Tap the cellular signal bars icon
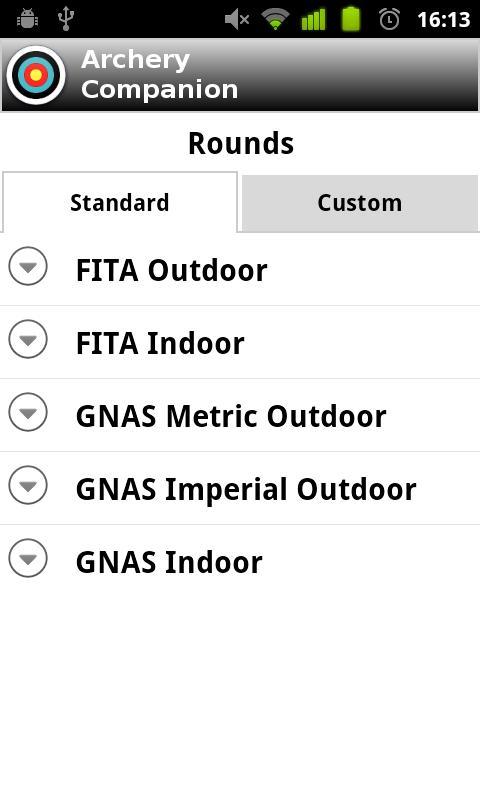 [313, 19]
